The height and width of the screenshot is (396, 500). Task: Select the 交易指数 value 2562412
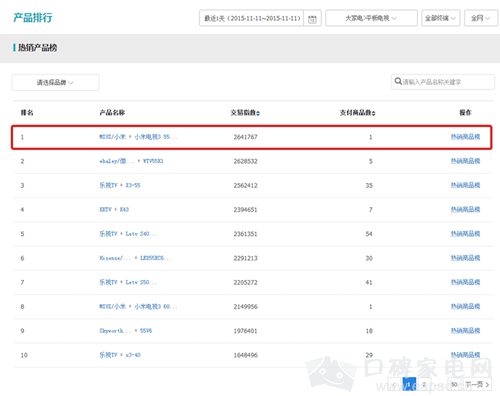click(x=245, y=185)
